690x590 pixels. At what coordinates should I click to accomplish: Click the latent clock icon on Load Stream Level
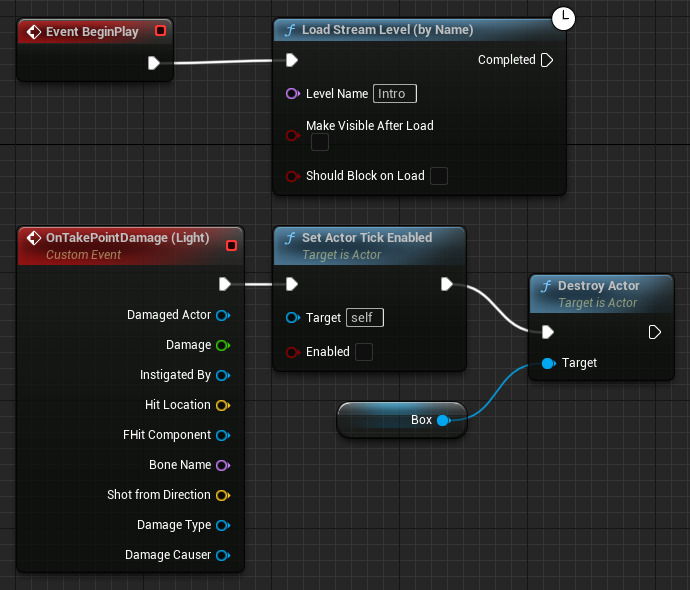(563, 18)
